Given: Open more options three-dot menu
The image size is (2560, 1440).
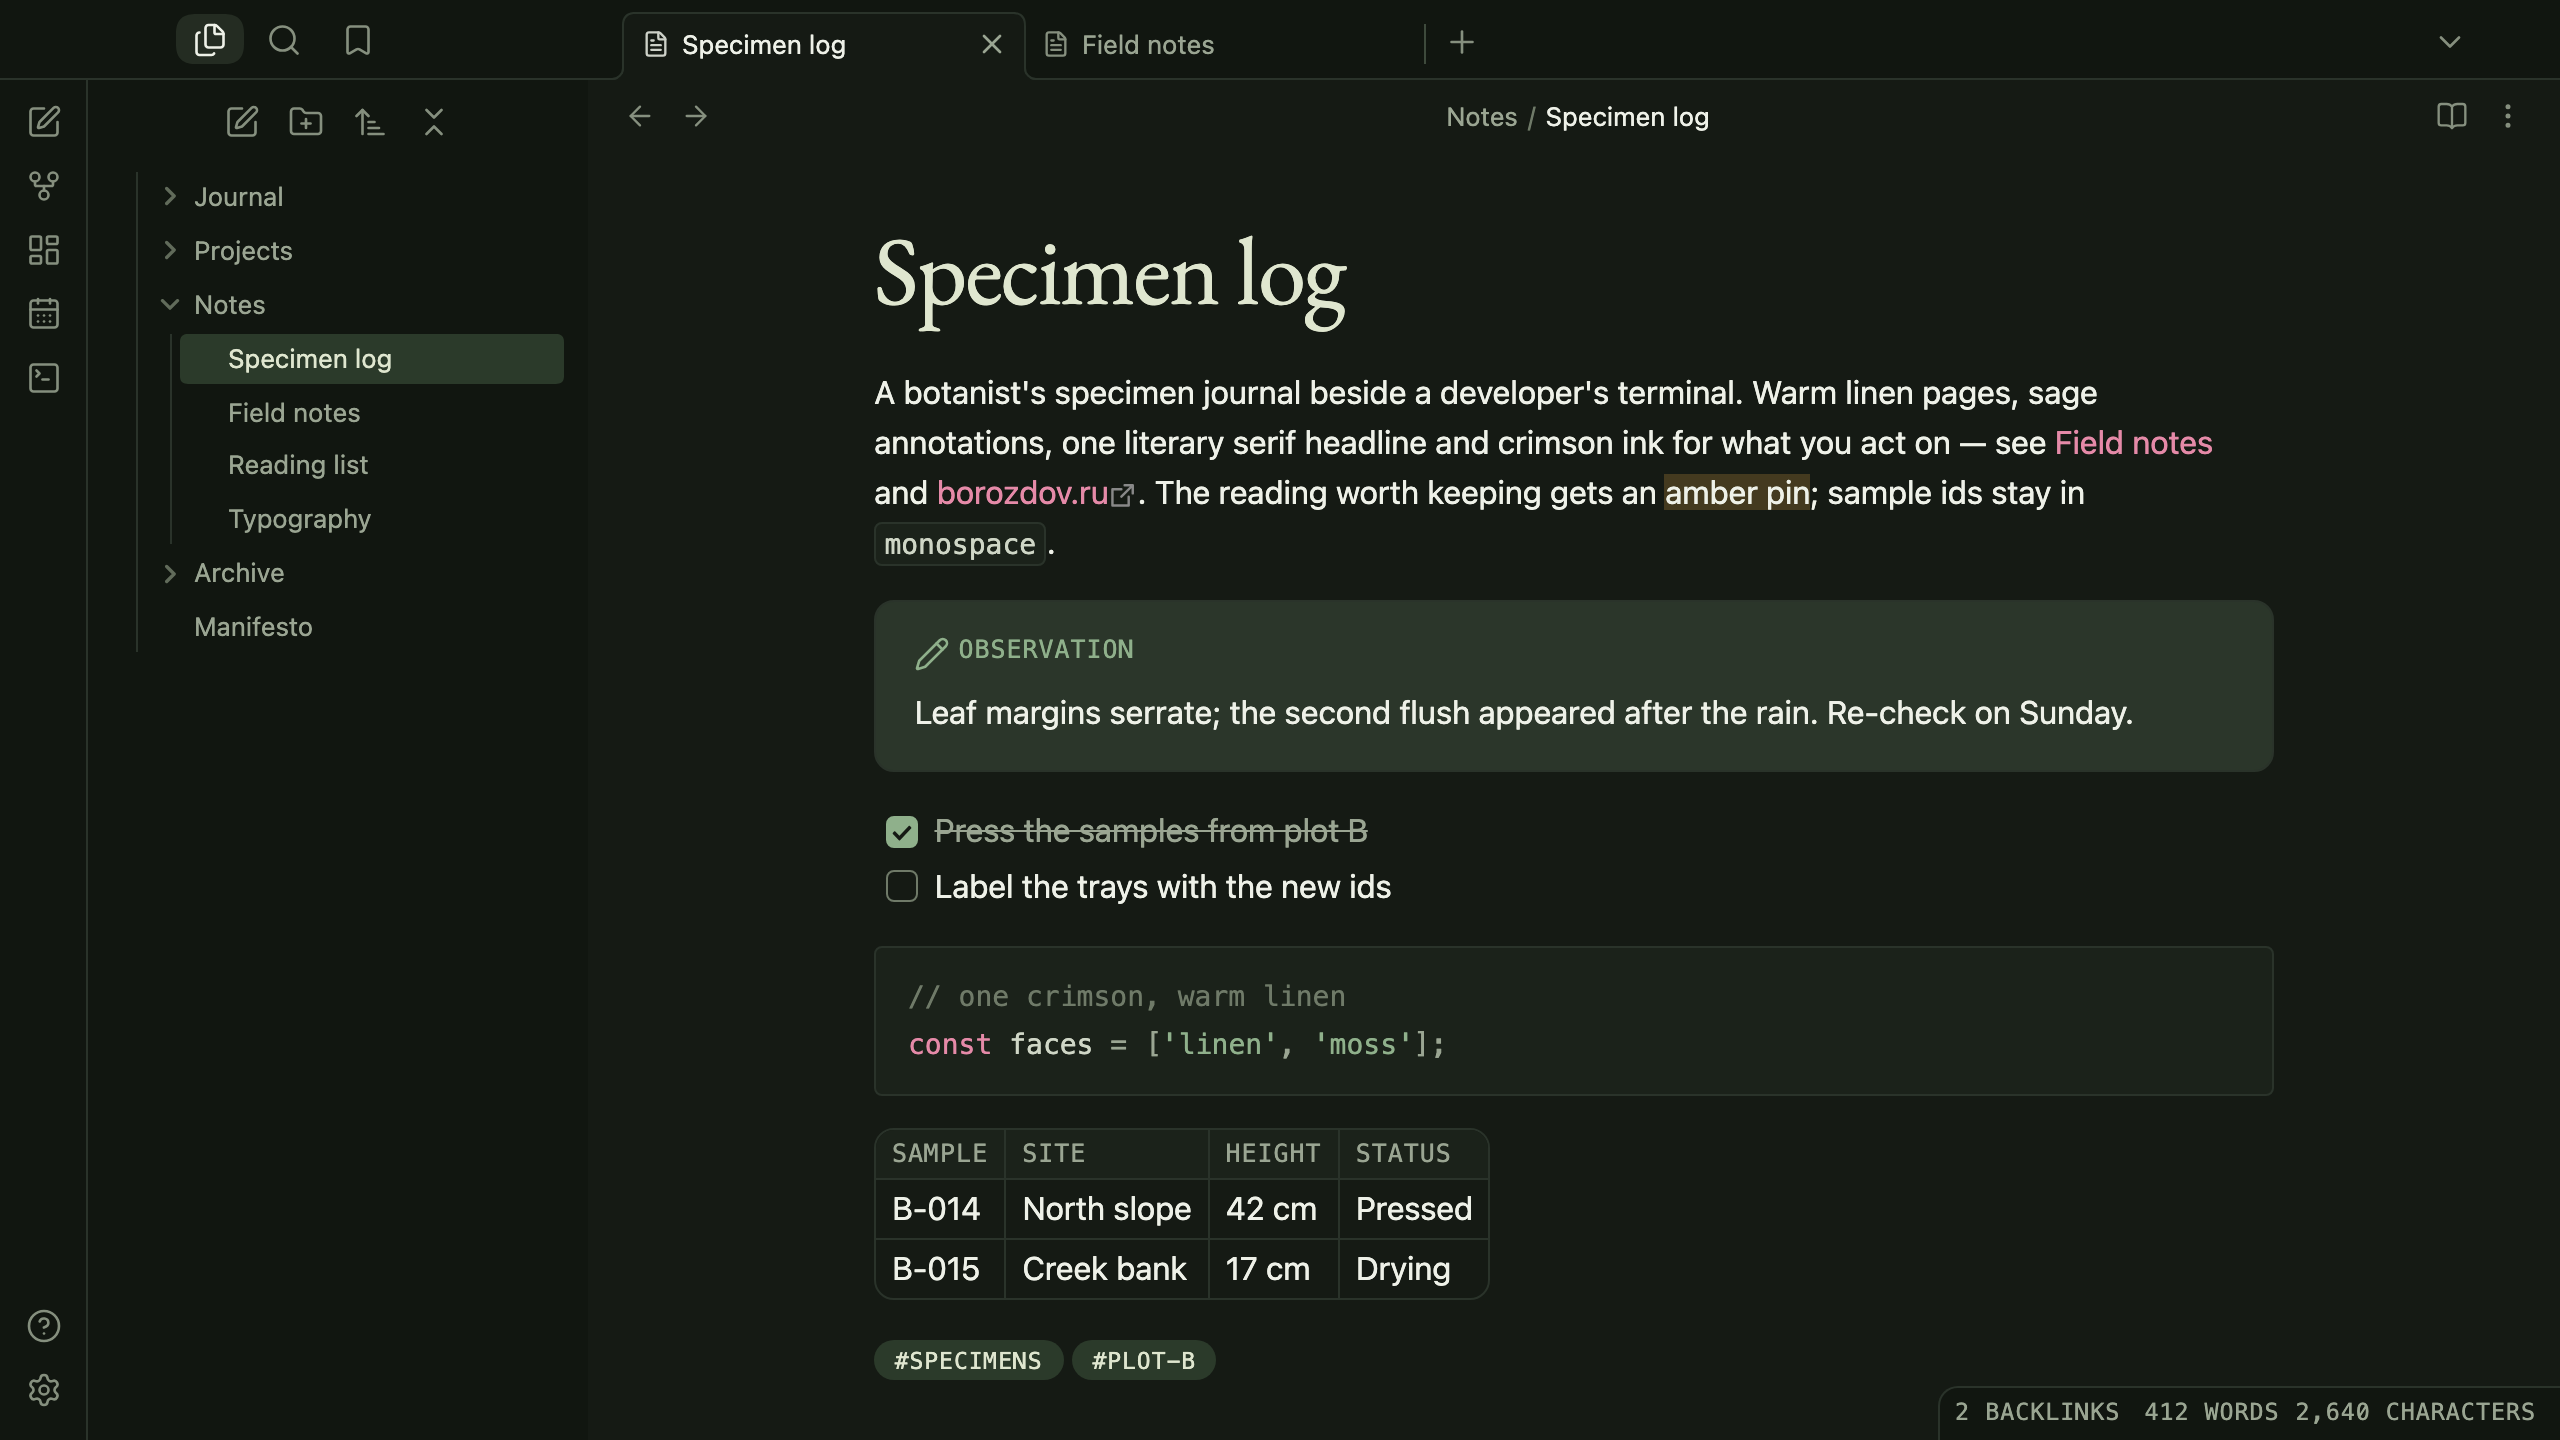Looking at the screenshot, I should (x=2508, y=116).
